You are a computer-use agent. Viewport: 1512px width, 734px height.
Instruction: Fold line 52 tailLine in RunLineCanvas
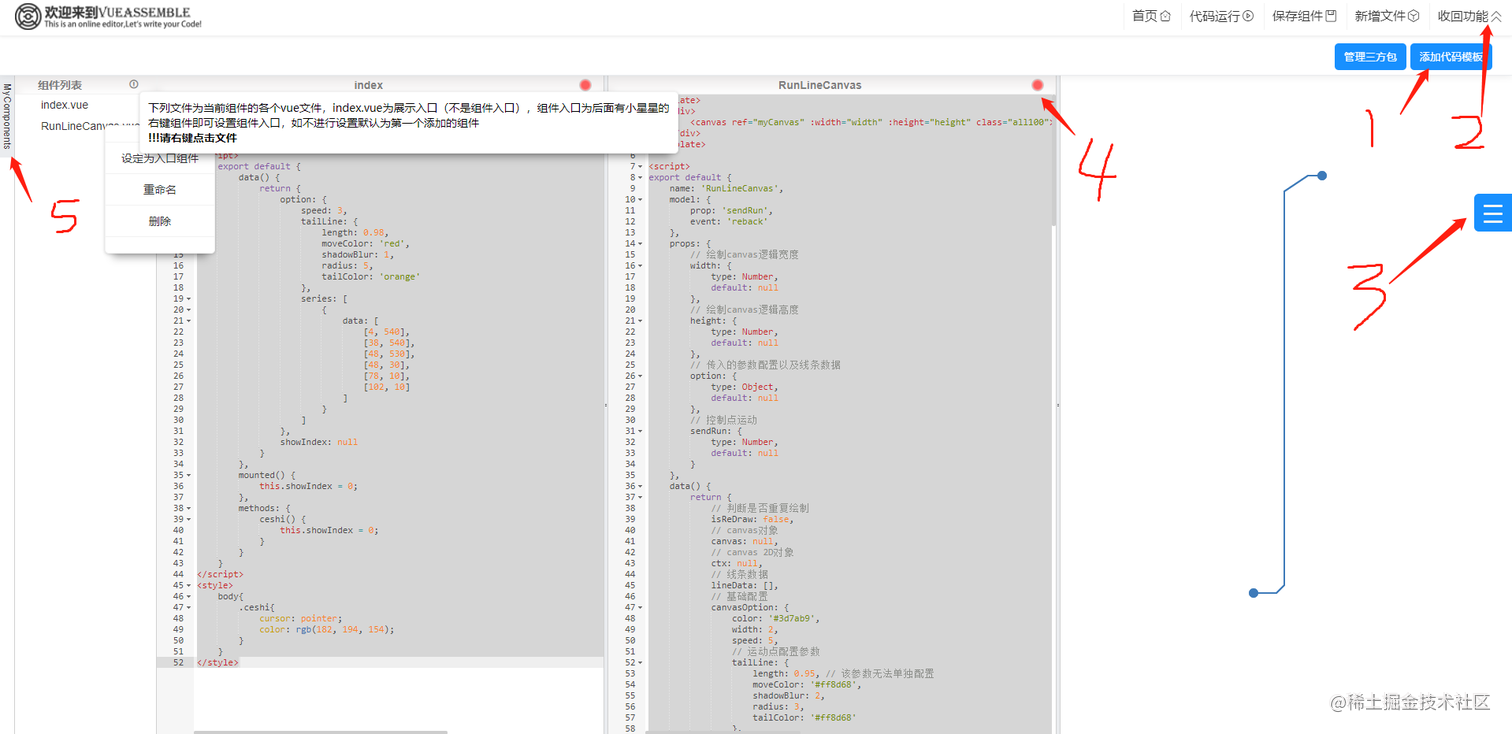[641, 662]
